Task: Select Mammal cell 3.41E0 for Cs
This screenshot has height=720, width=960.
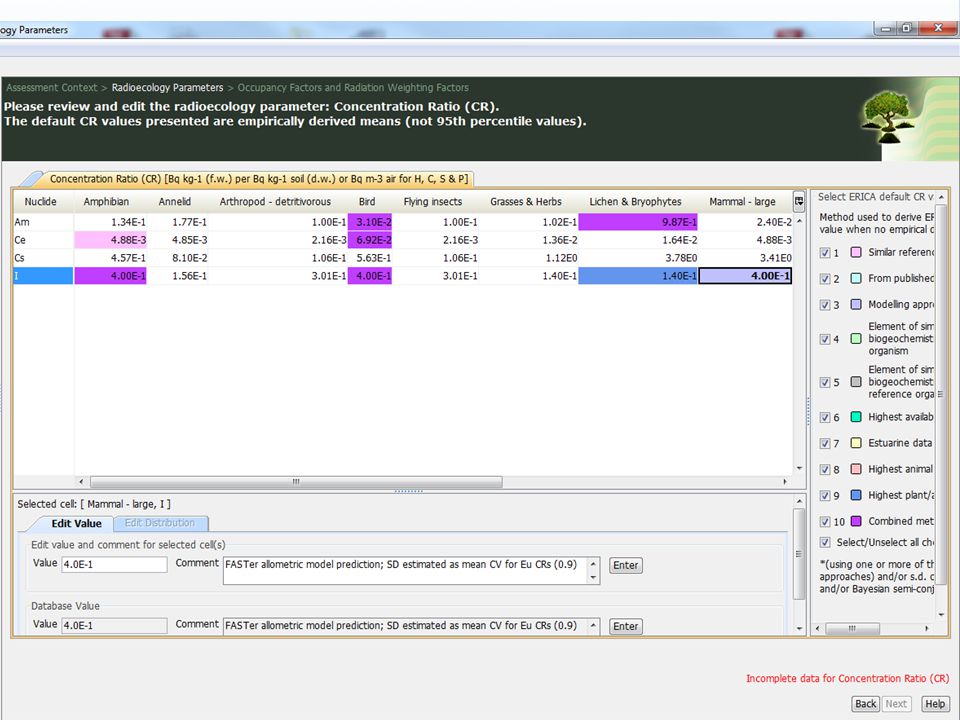Action: 745,258
